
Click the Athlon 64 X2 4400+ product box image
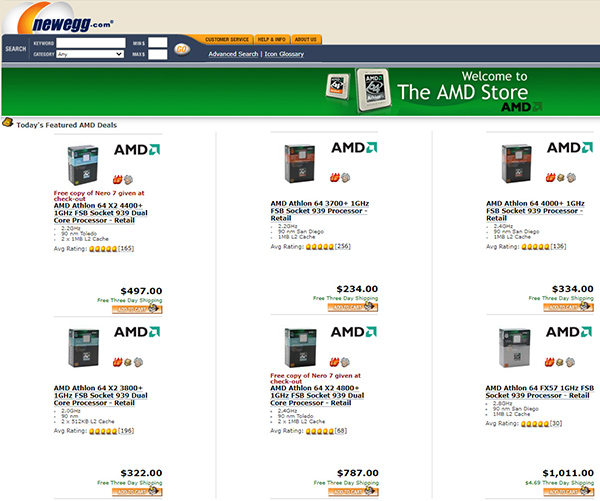point(83,165)
